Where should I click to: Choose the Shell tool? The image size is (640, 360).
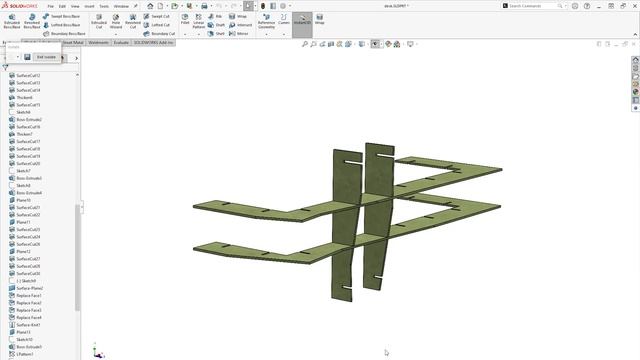(216, 33)
